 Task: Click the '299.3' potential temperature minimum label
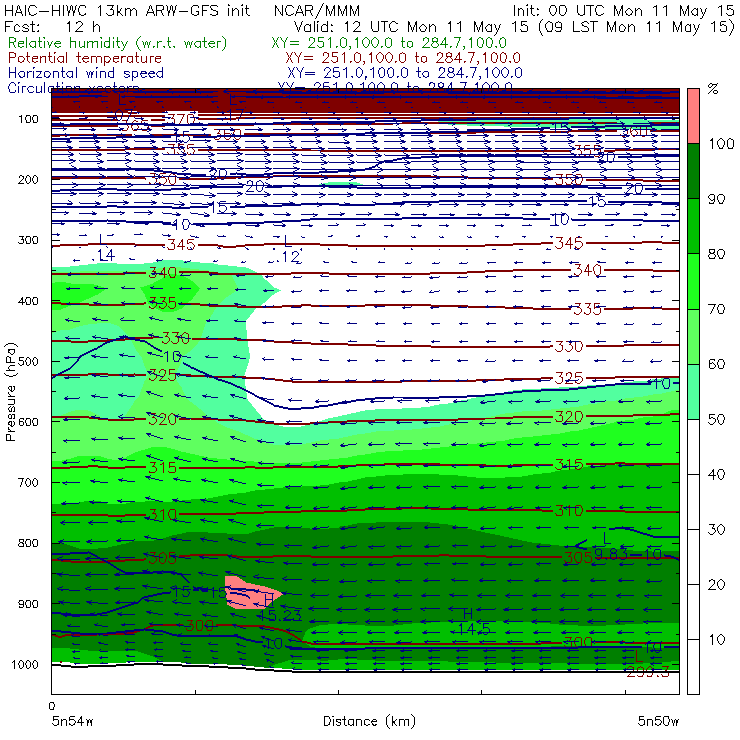click(648, 672)
